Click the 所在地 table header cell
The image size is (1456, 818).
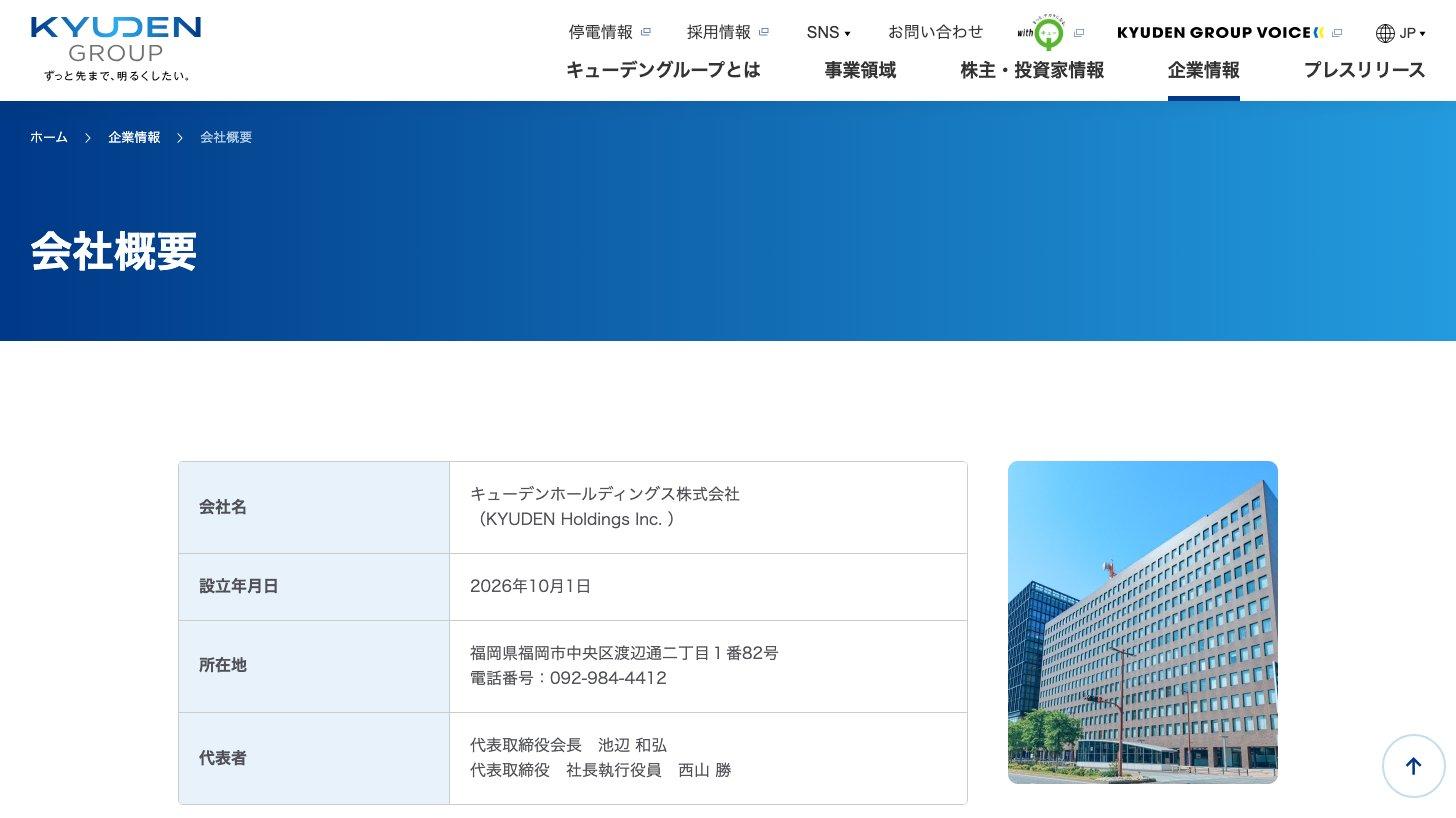coord(314,666)
